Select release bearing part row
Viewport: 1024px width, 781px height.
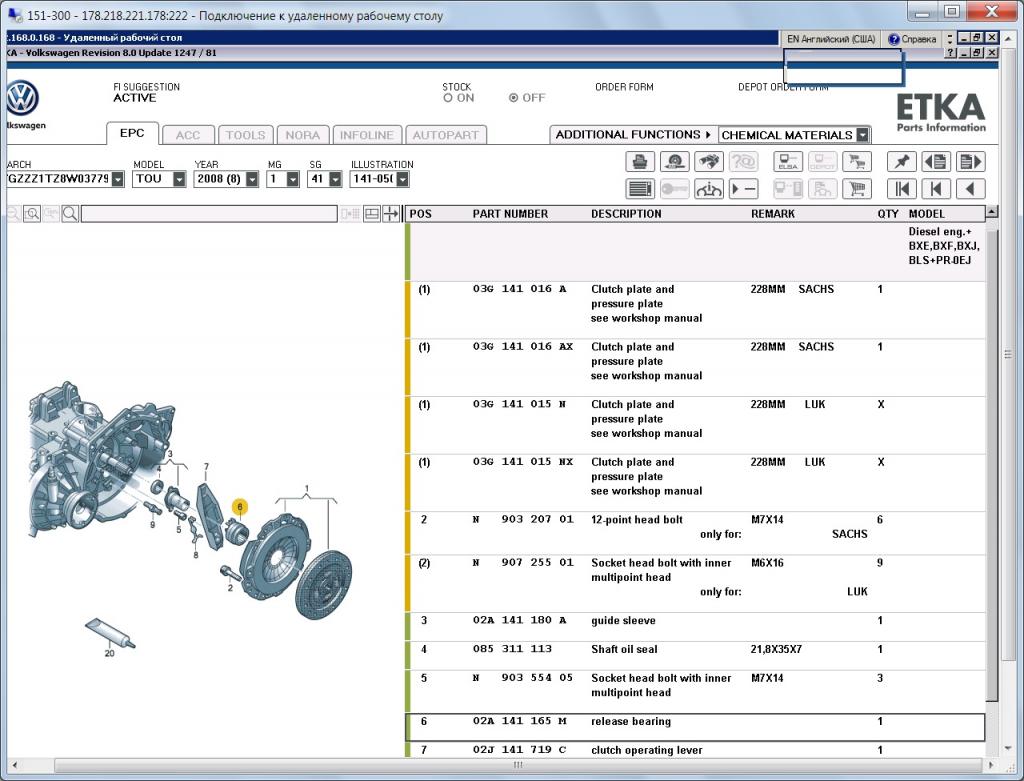(695, 727)
